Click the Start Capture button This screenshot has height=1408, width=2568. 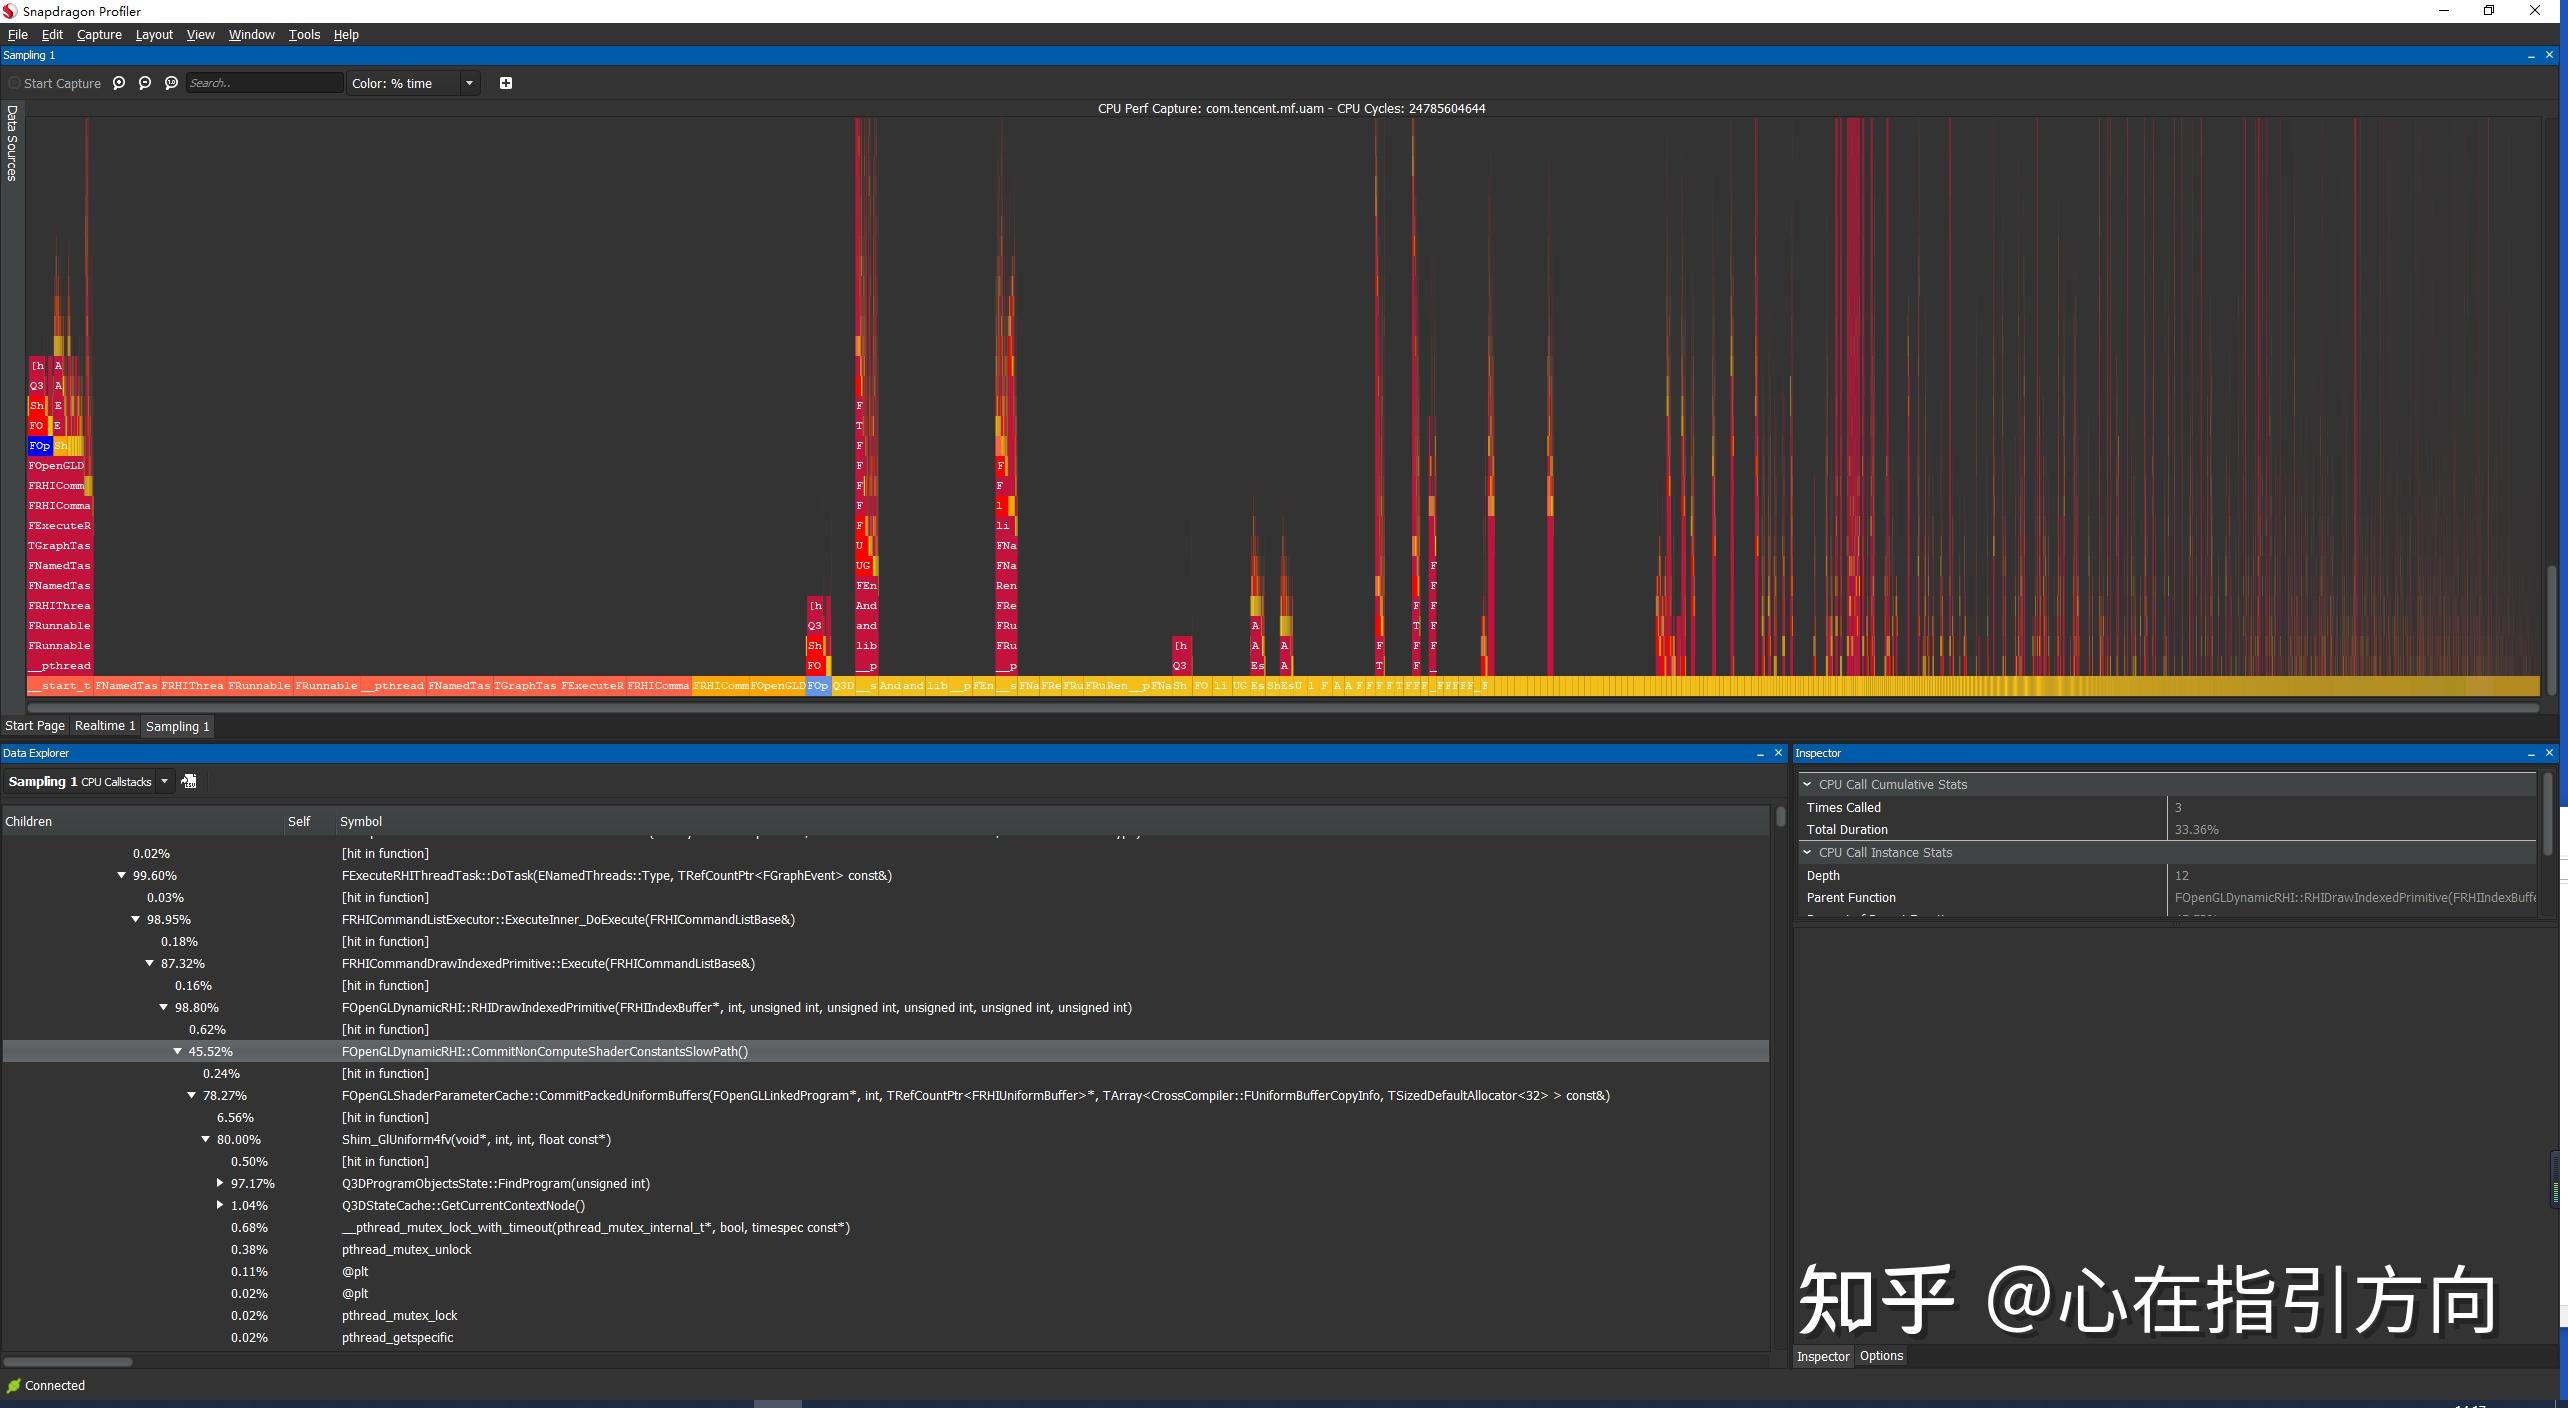pyautogui.click(x=55, y=83)
